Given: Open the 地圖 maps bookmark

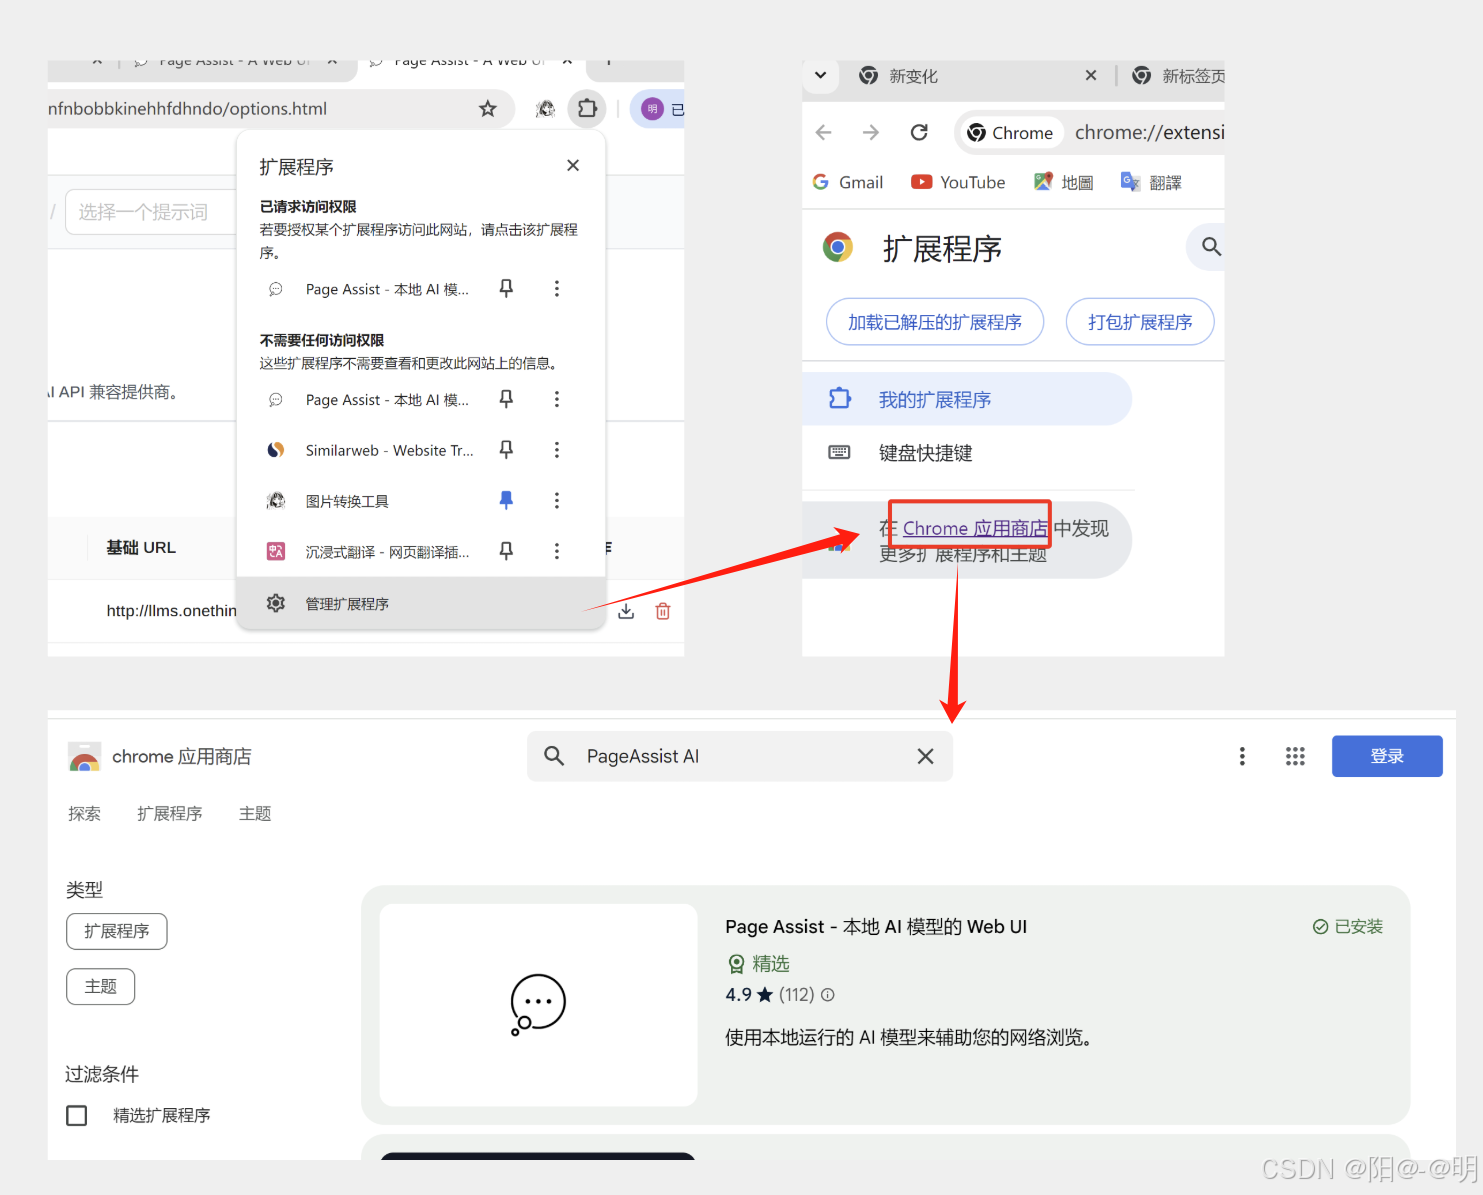Looking at the screenshot, I should 1064,182.
